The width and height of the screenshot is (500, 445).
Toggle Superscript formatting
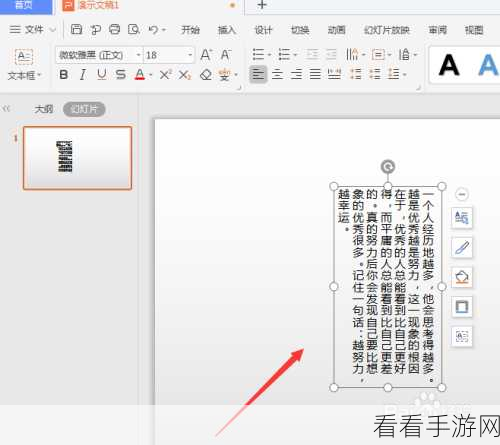[x=165, y=75]
